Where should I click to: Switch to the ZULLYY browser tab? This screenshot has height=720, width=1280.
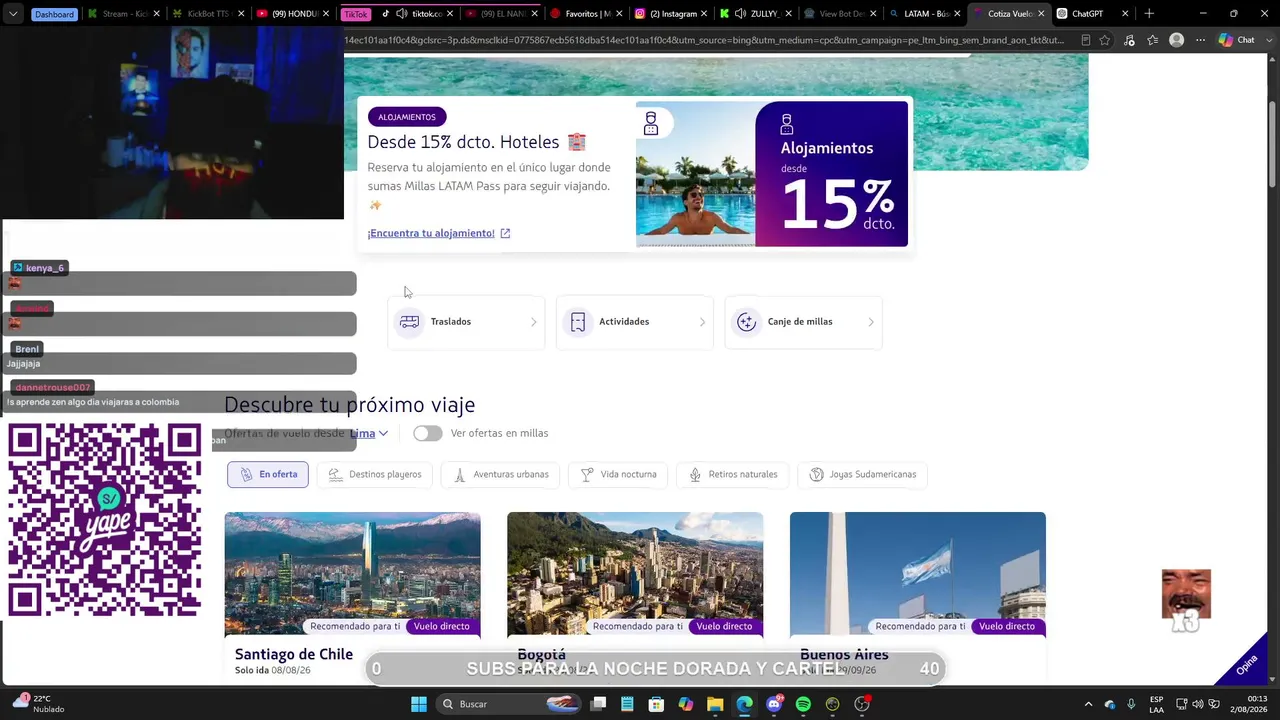click(756, 14)
